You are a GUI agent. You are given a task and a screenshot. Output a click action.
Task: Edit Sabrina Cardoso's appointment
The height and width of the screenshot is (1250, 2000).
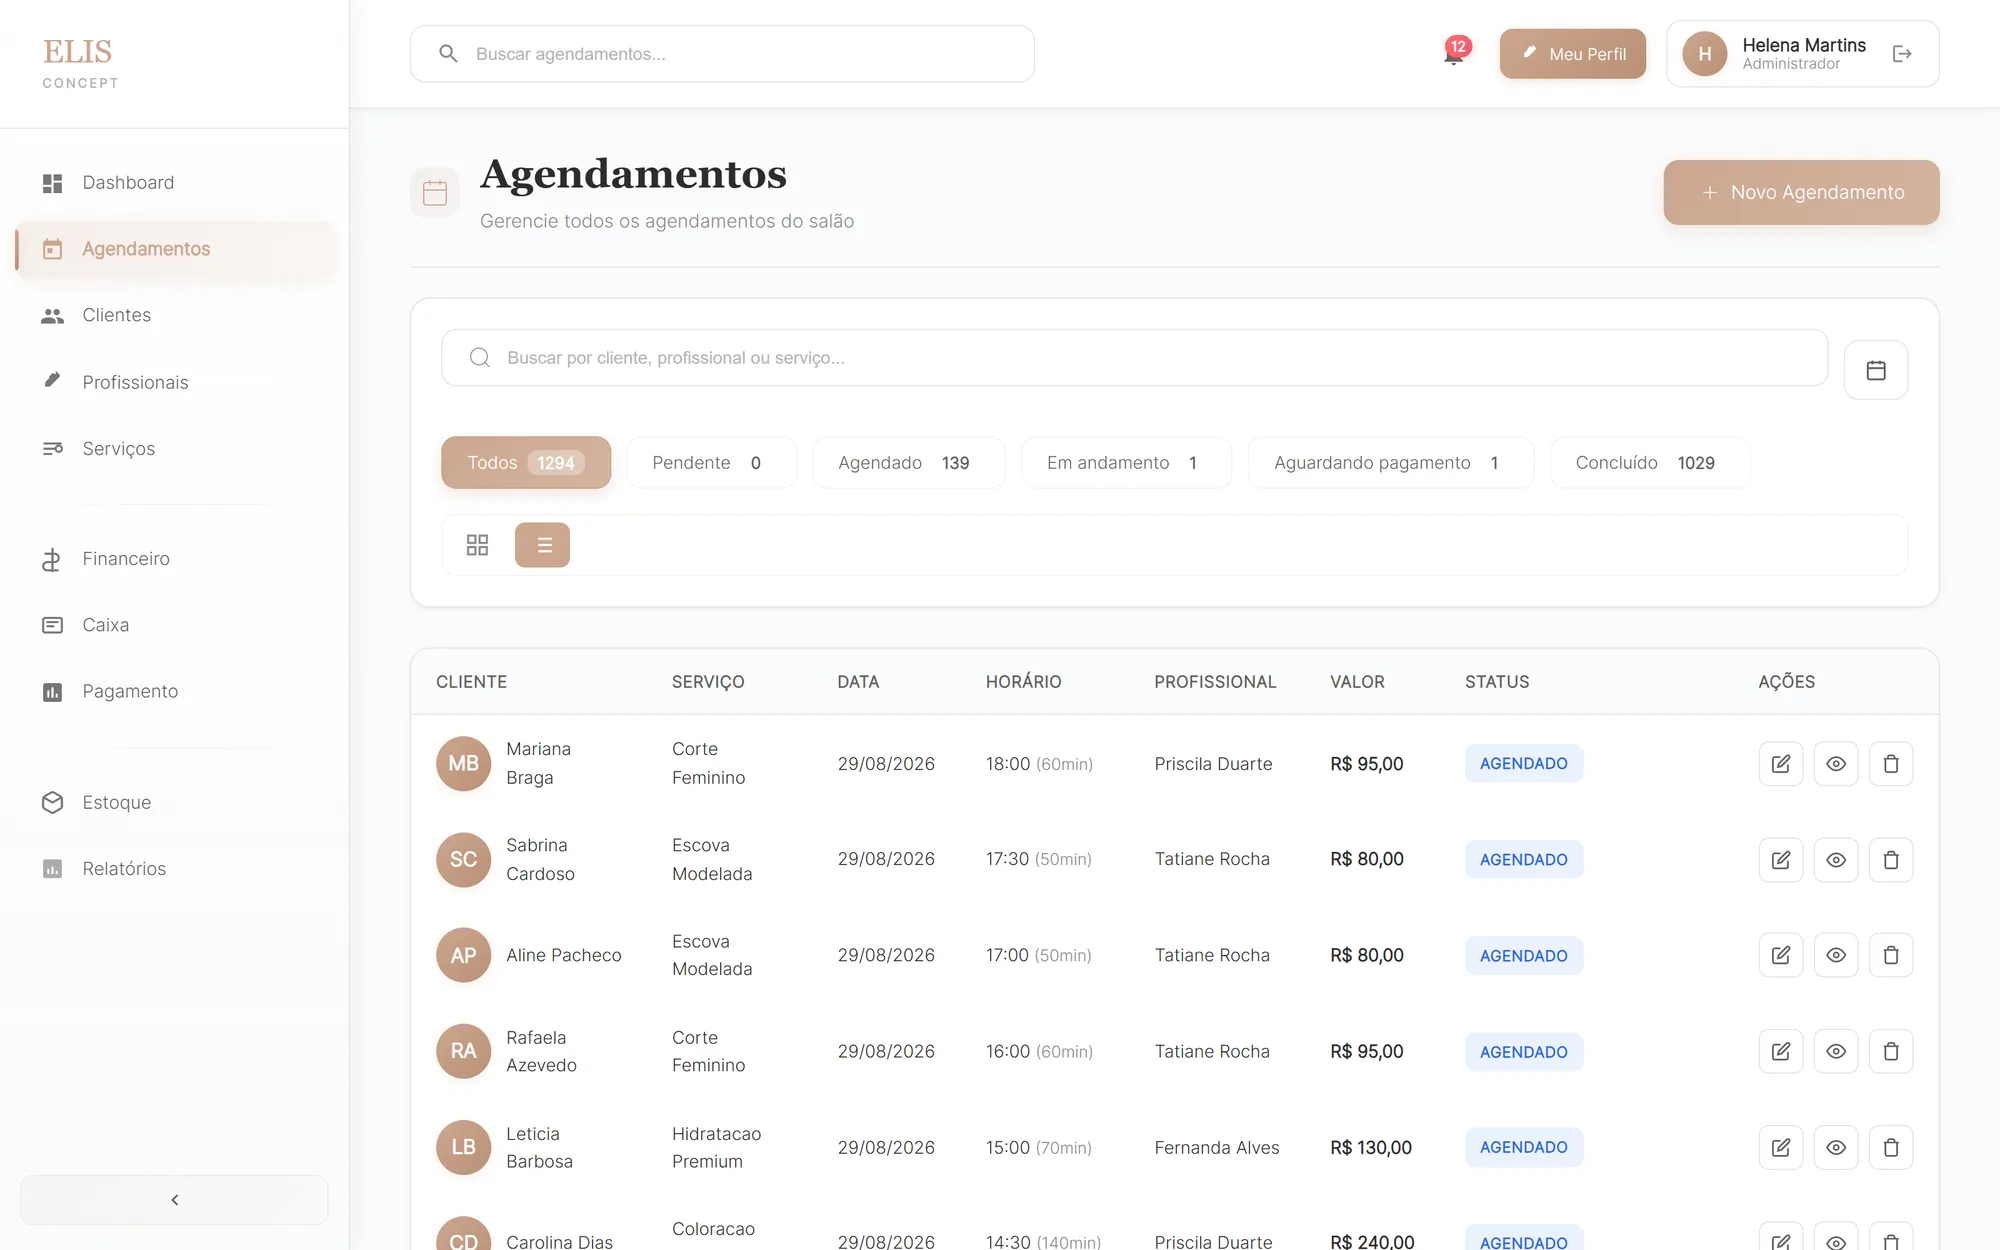(x=1781, y=860)
